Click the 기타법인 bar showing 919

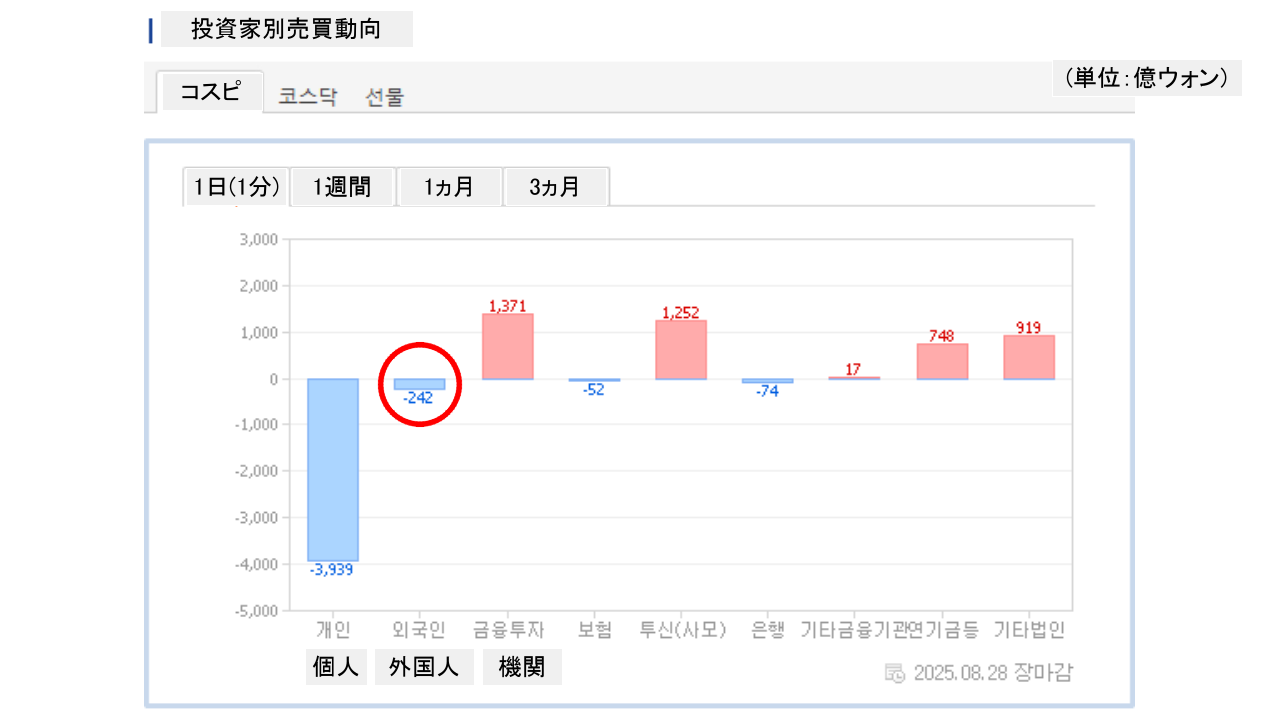(x=1029, y=357)
